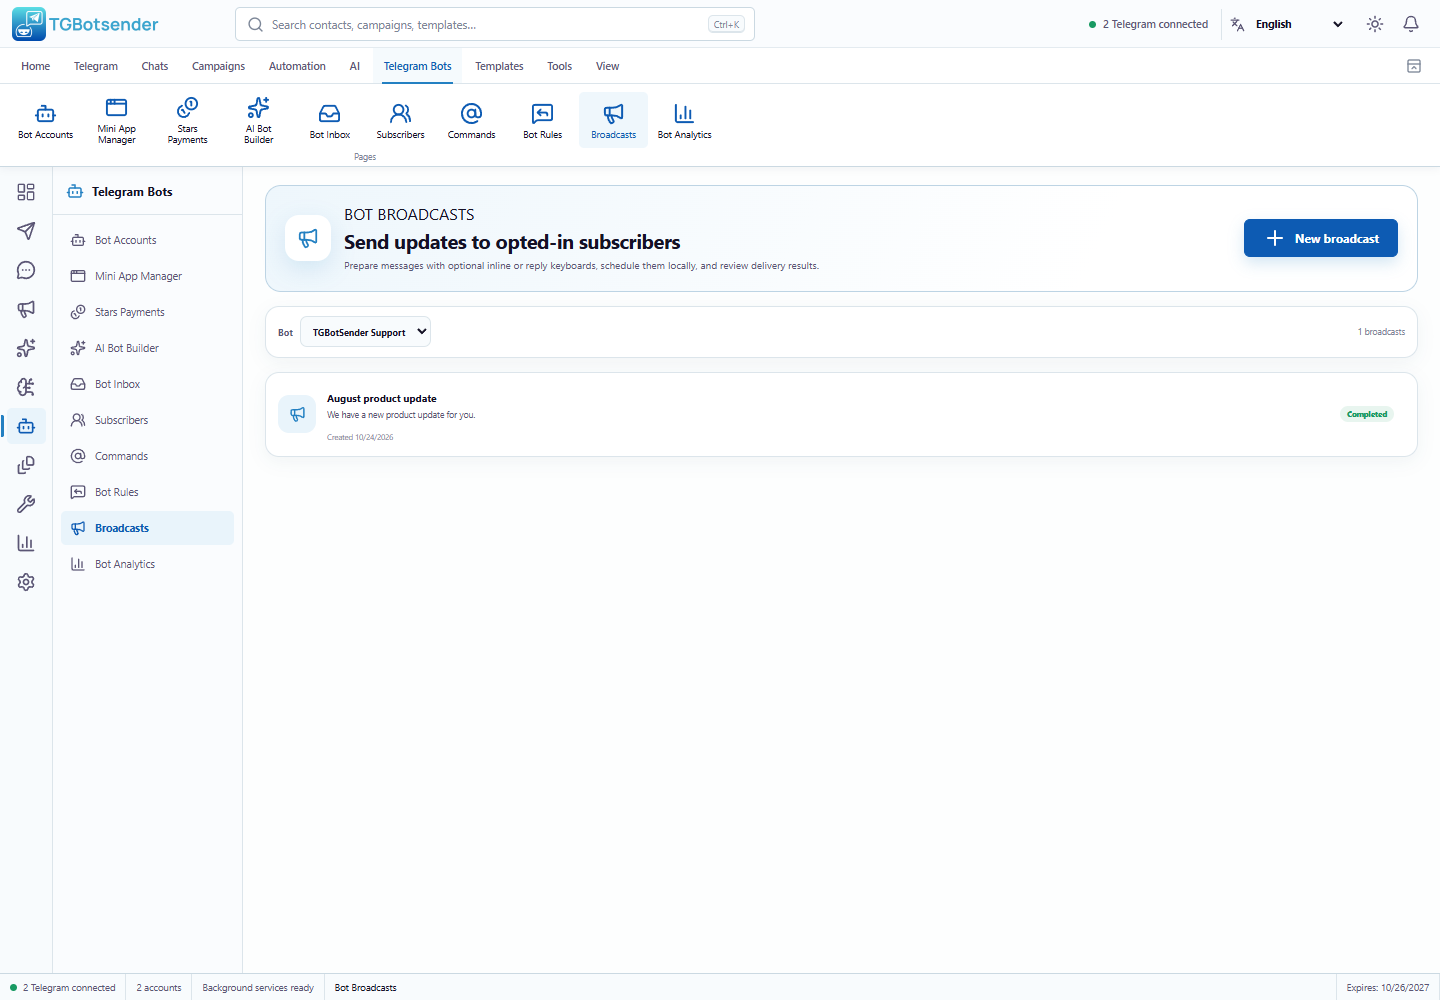Click the Completed status badge
Screen dimensions: 1440x1000
click(1367, 414)
